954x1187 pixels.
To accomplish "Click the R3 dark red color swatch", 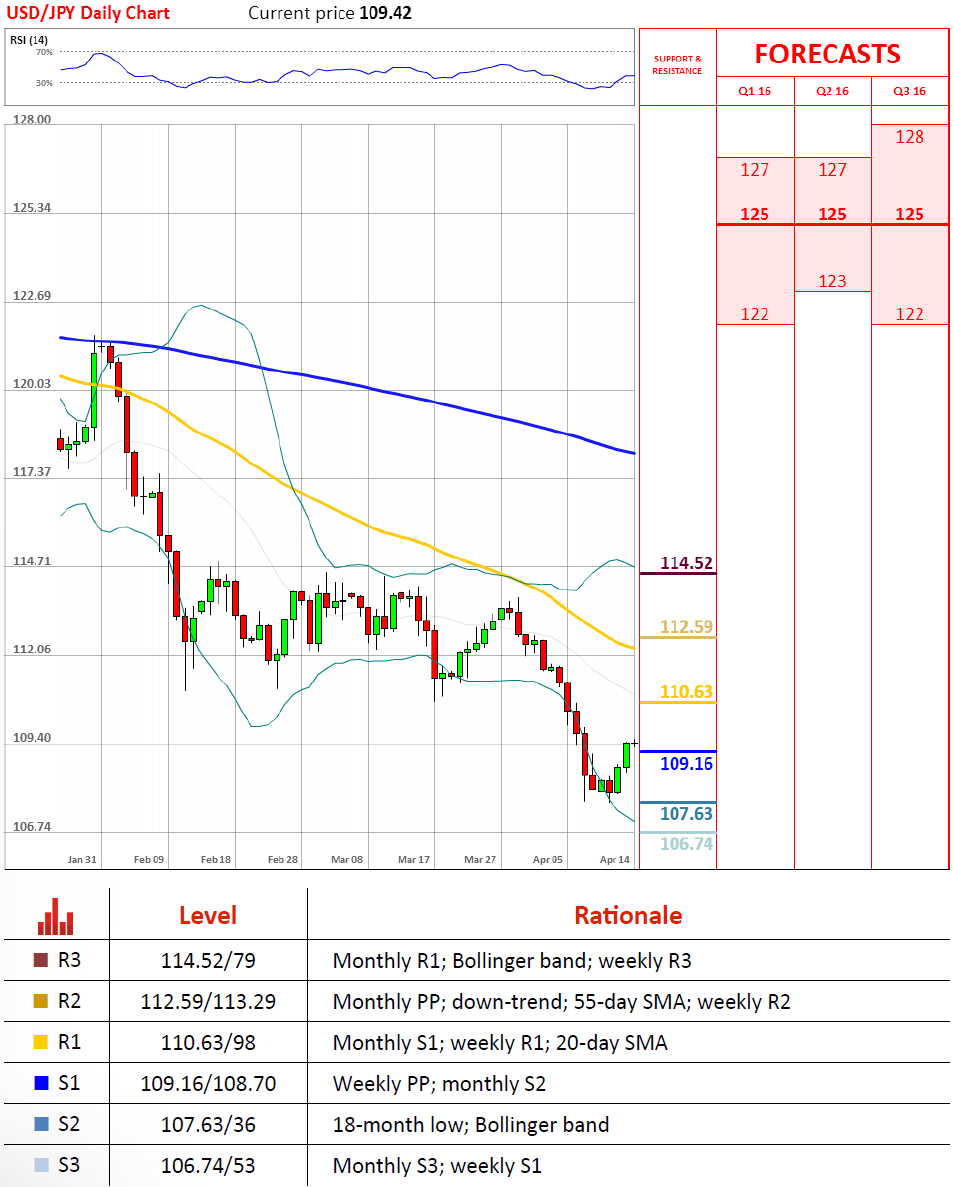I will coord(42,960).
